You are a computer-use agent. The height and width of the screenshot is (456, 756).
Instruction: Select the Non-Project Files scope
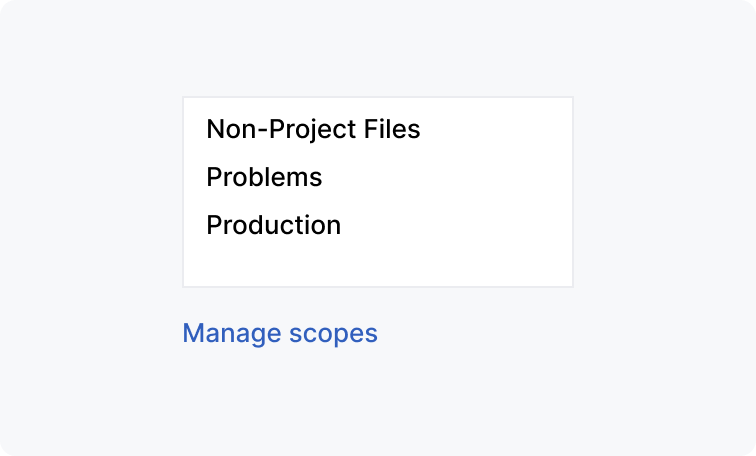pyautogui.click(x=313, y=129)
